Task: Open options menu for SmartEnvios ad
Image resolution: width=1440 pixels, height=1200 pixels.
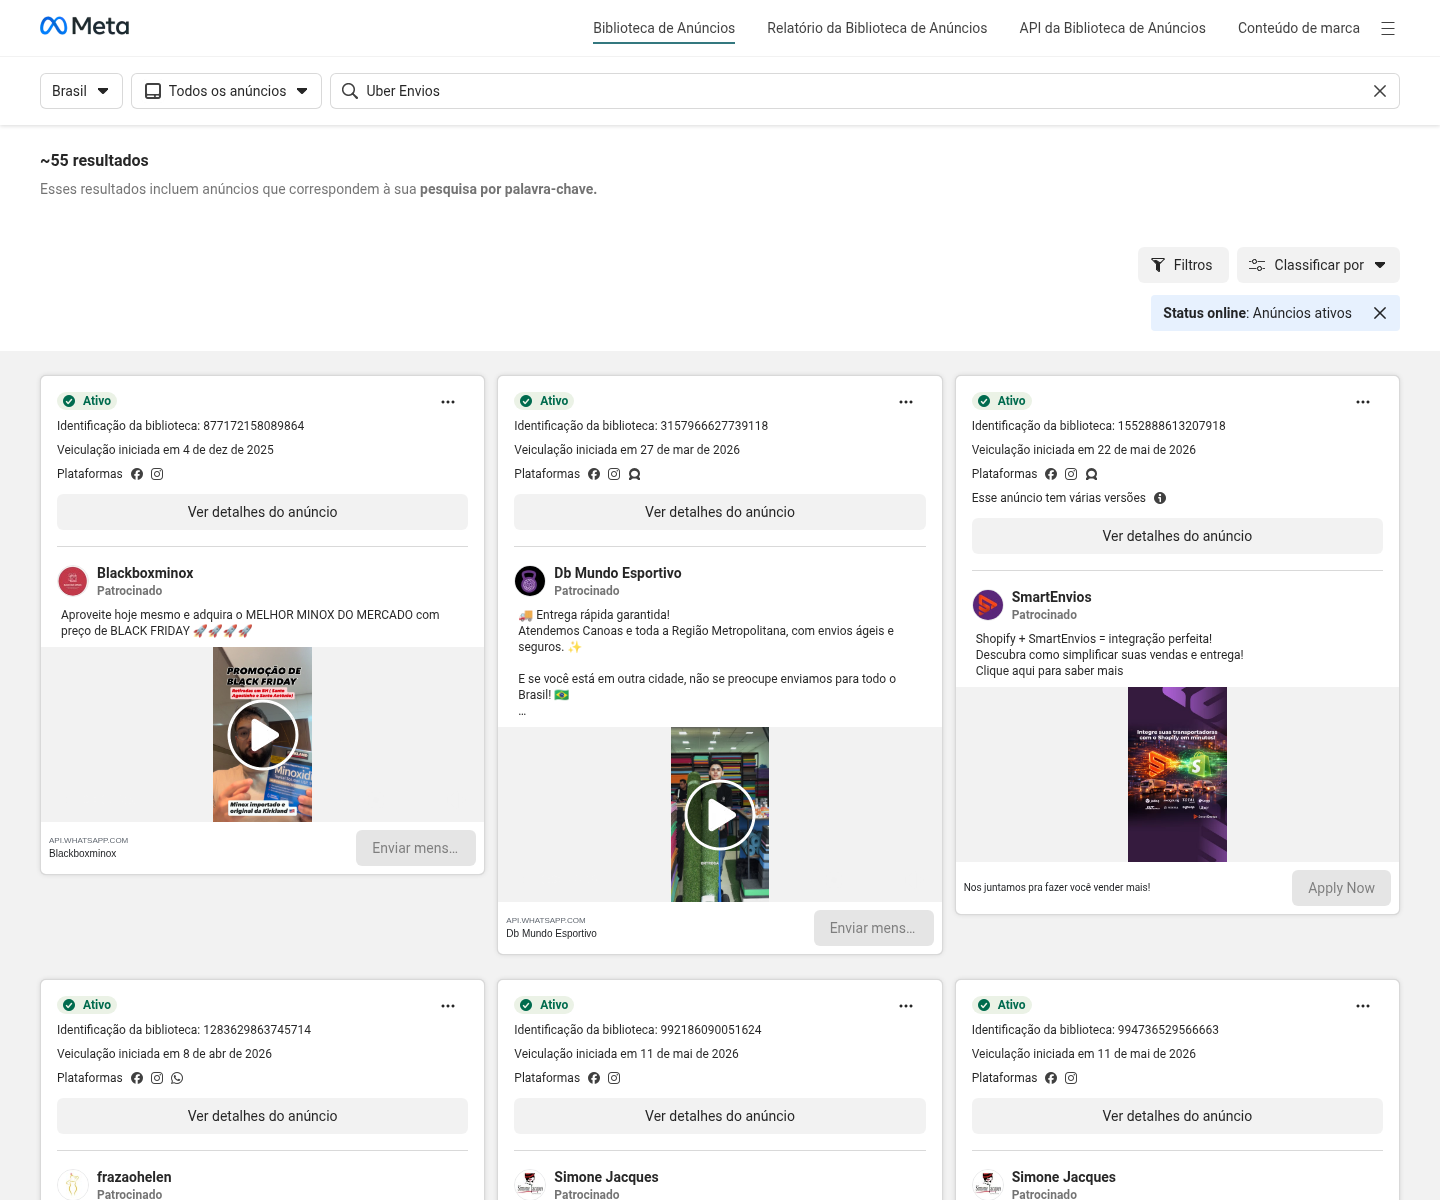Action: pos(1363,402)
